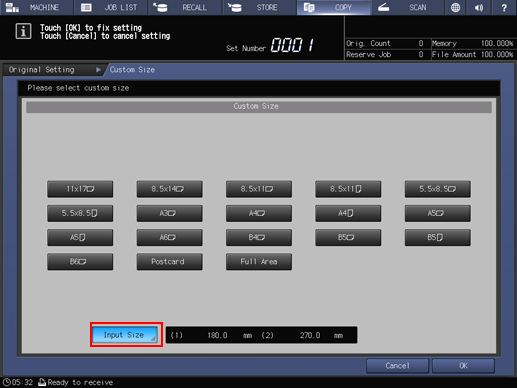This screenshot has height=388, width=517.
Task: Switch to the JOB LIST tab
Action: (111, 7)
